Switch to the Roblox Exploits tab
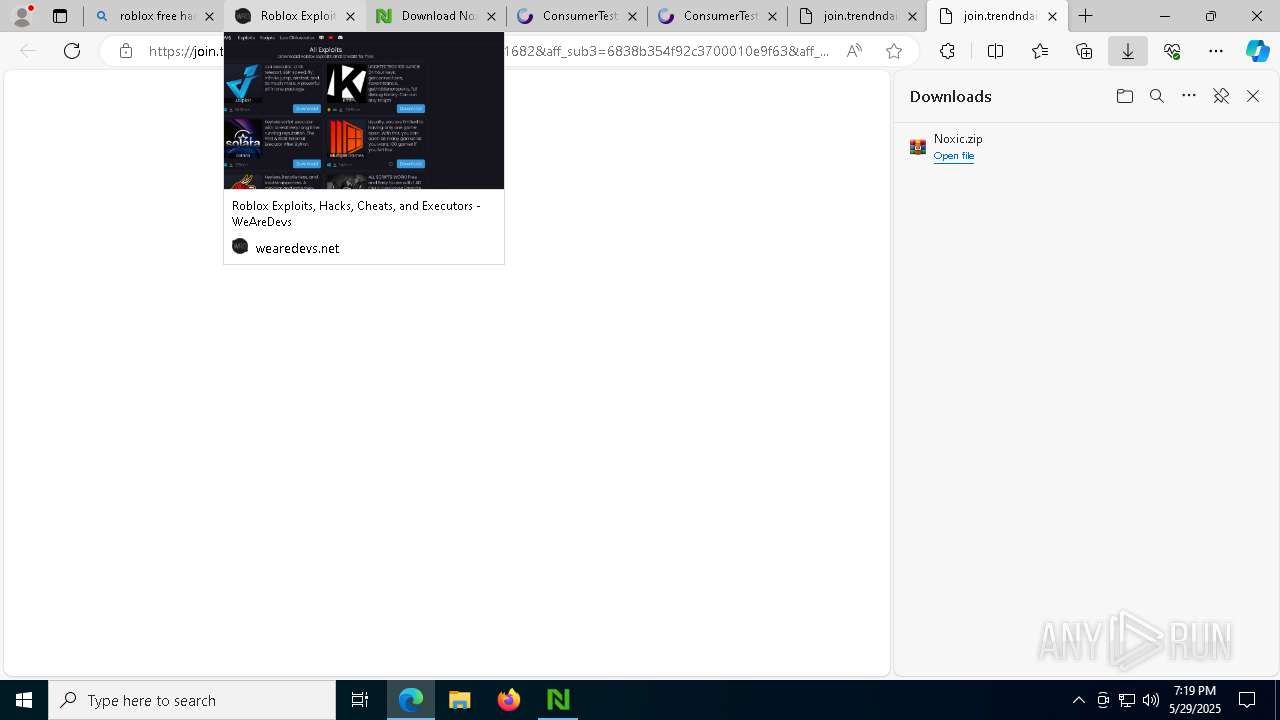Screen dimensions: 1280x720 pos(295,16)
